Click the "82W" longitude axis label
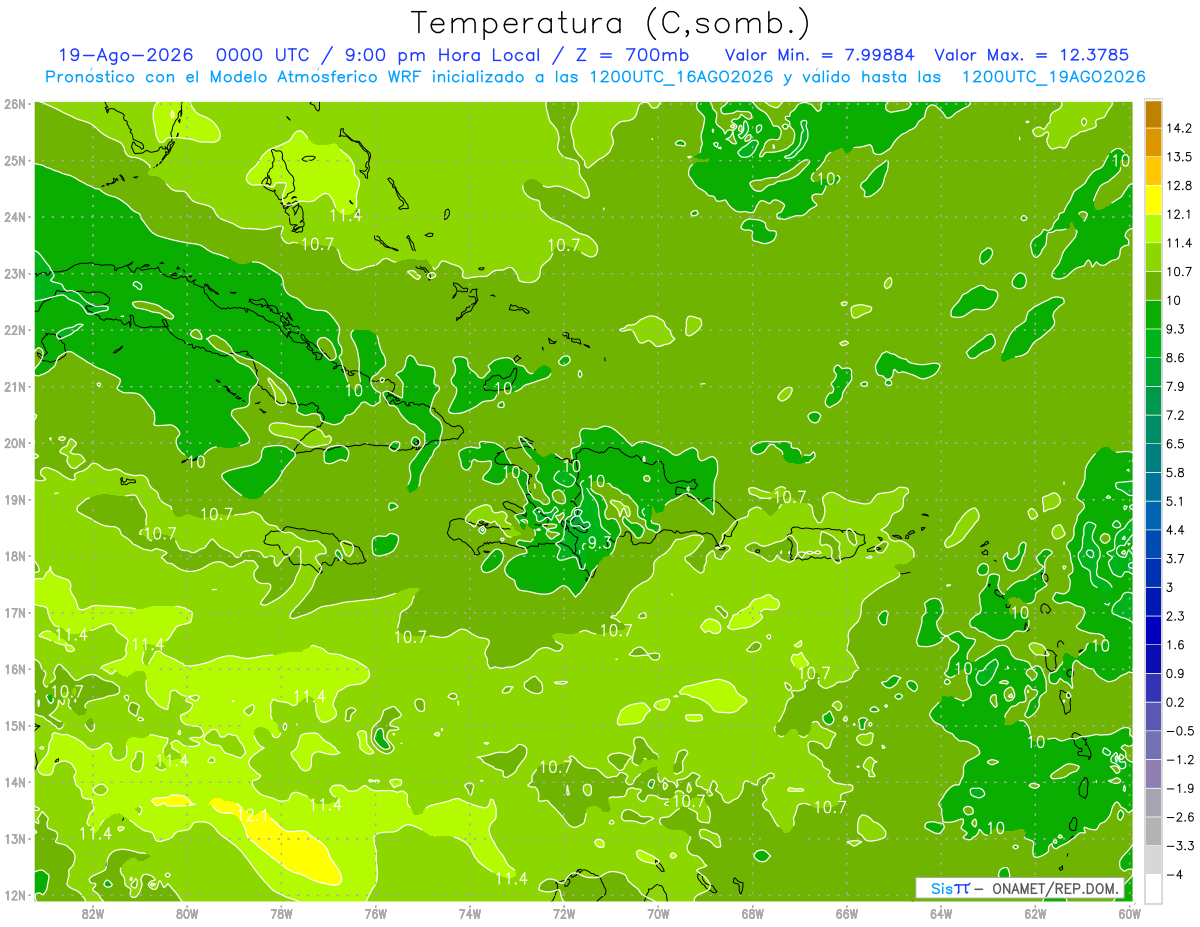 pos(92,913)
